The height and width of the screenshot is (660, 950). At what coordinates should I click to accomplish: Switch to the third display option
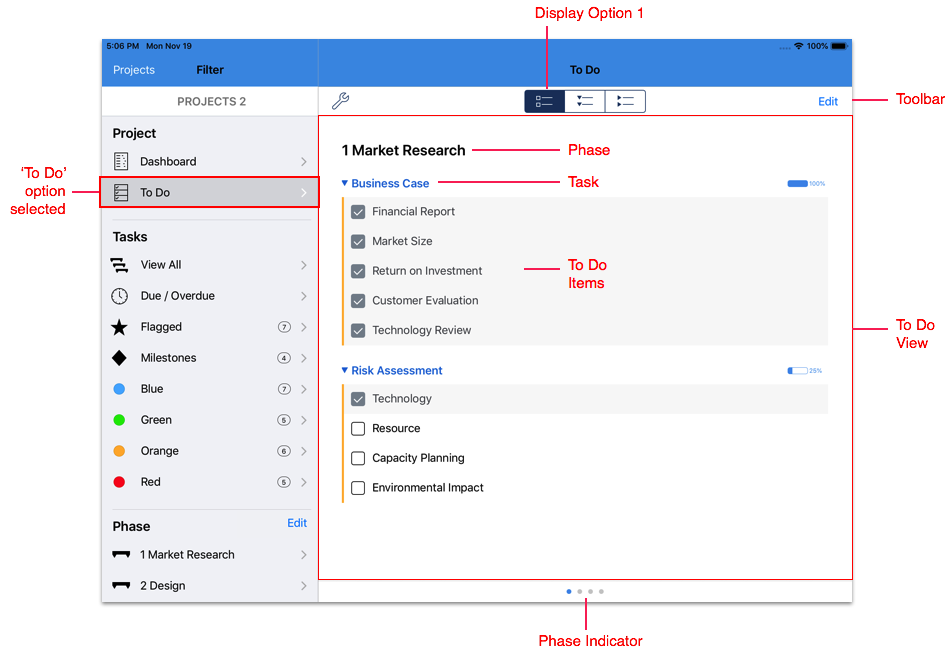pyautogui.click(x=625, y=101)
